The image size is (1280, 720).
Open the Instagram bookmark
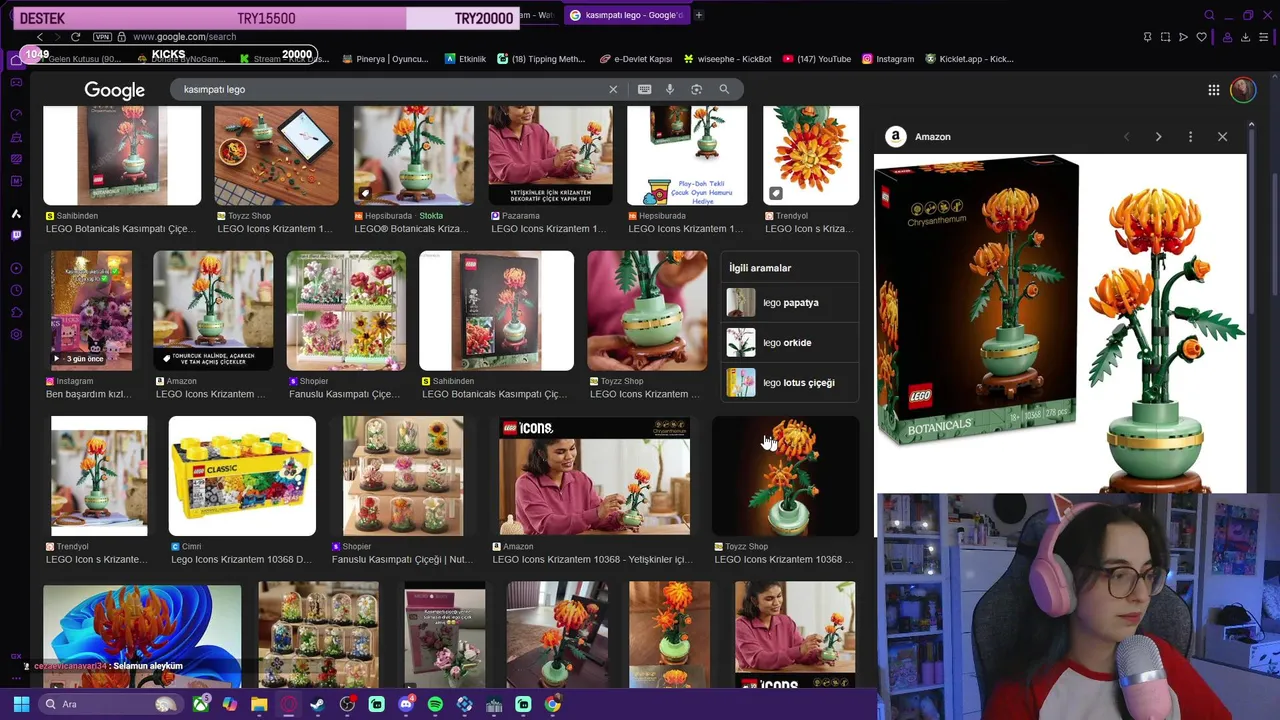[888, 59]
